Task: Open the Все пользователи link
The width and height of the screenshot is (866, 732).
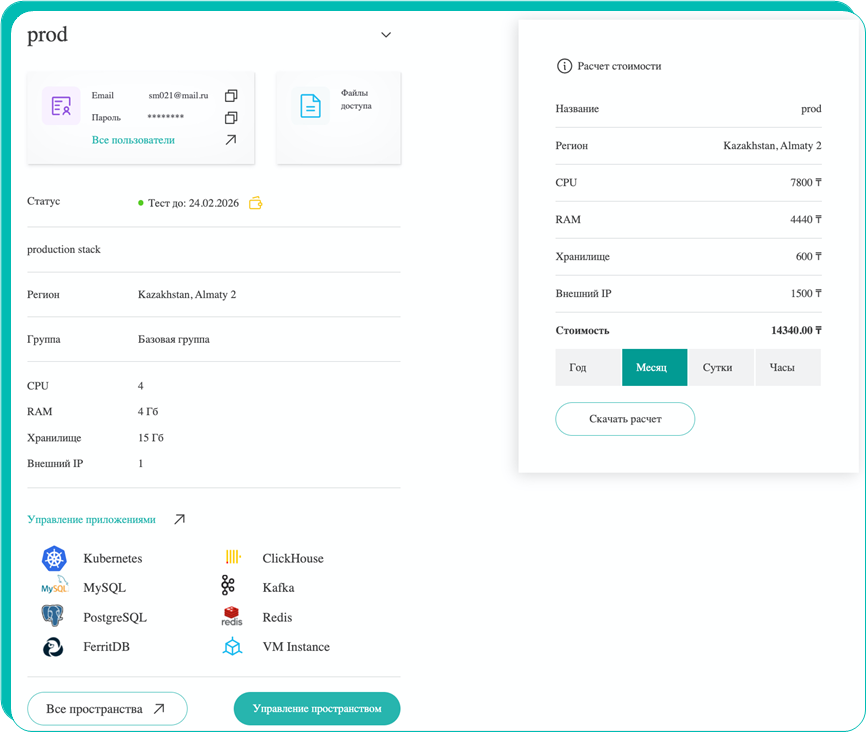Action: [x=133, y=140]
